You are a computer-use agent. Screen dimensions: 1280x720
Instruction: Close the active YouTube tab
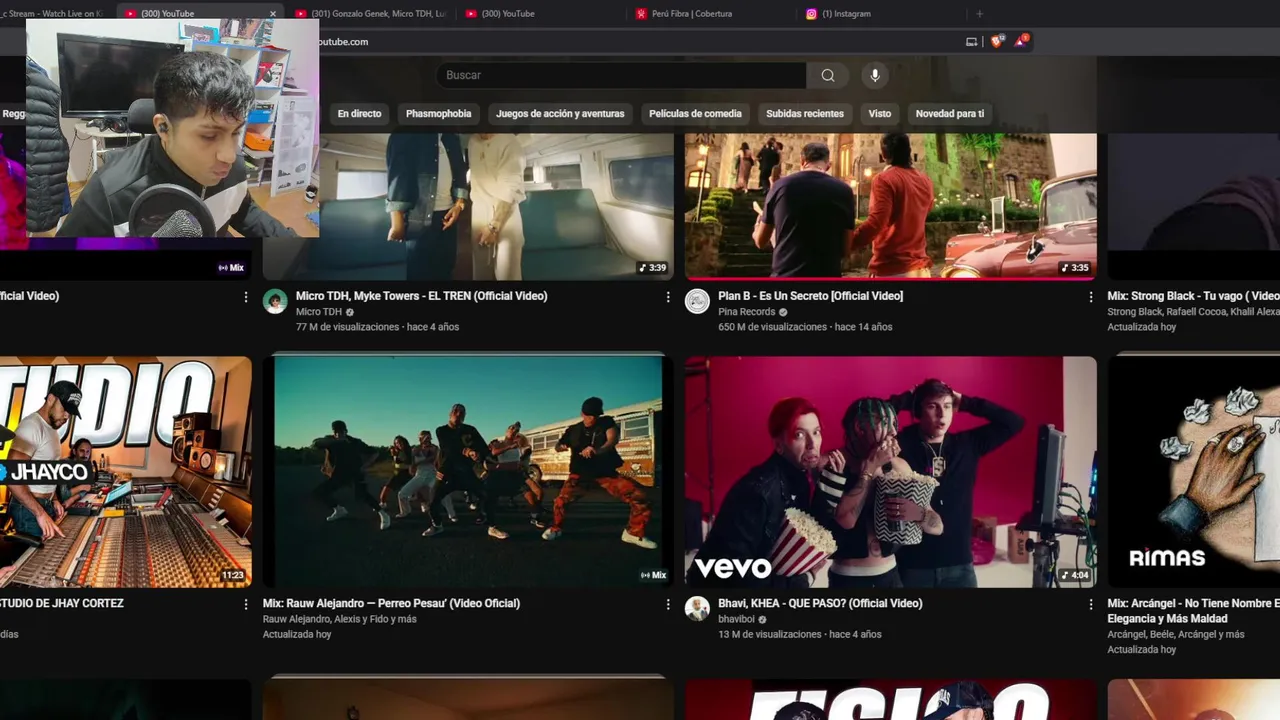(273, 14)
